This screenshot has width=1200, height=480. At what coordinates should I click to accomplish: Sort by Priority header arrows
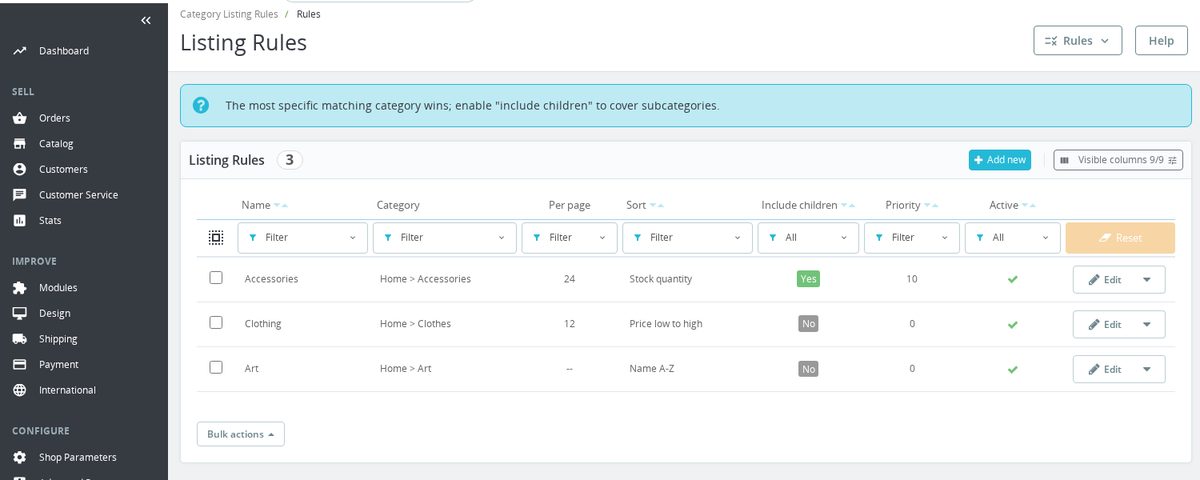931,205
